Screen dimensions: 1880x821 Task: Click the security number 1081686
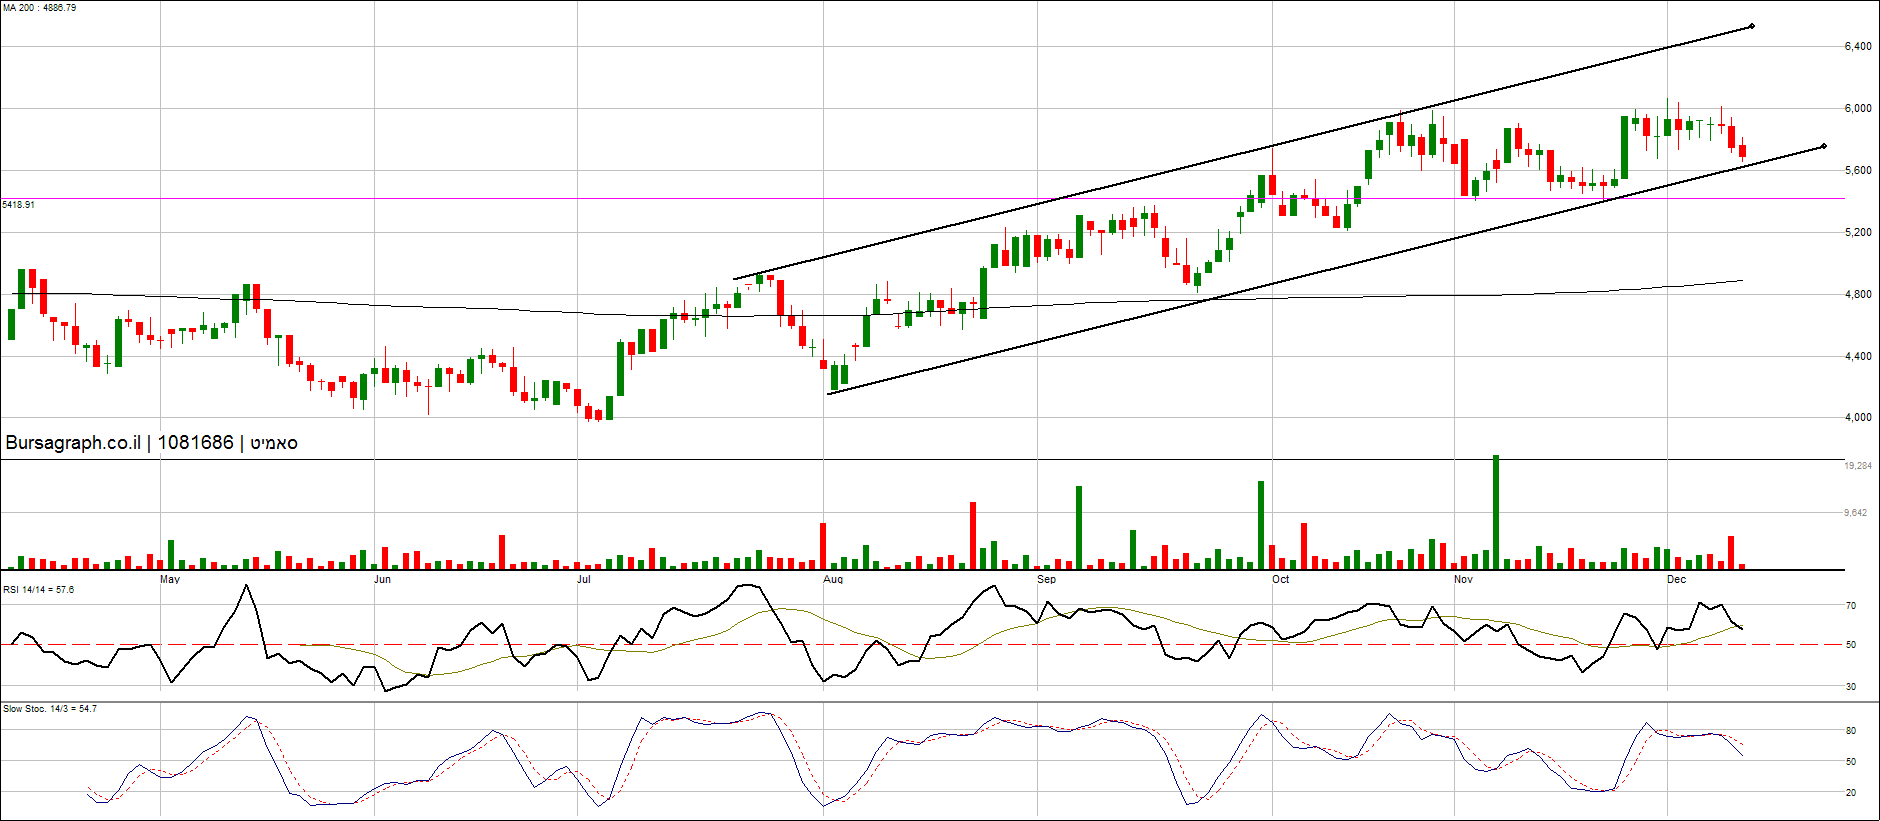pos(195,443)
